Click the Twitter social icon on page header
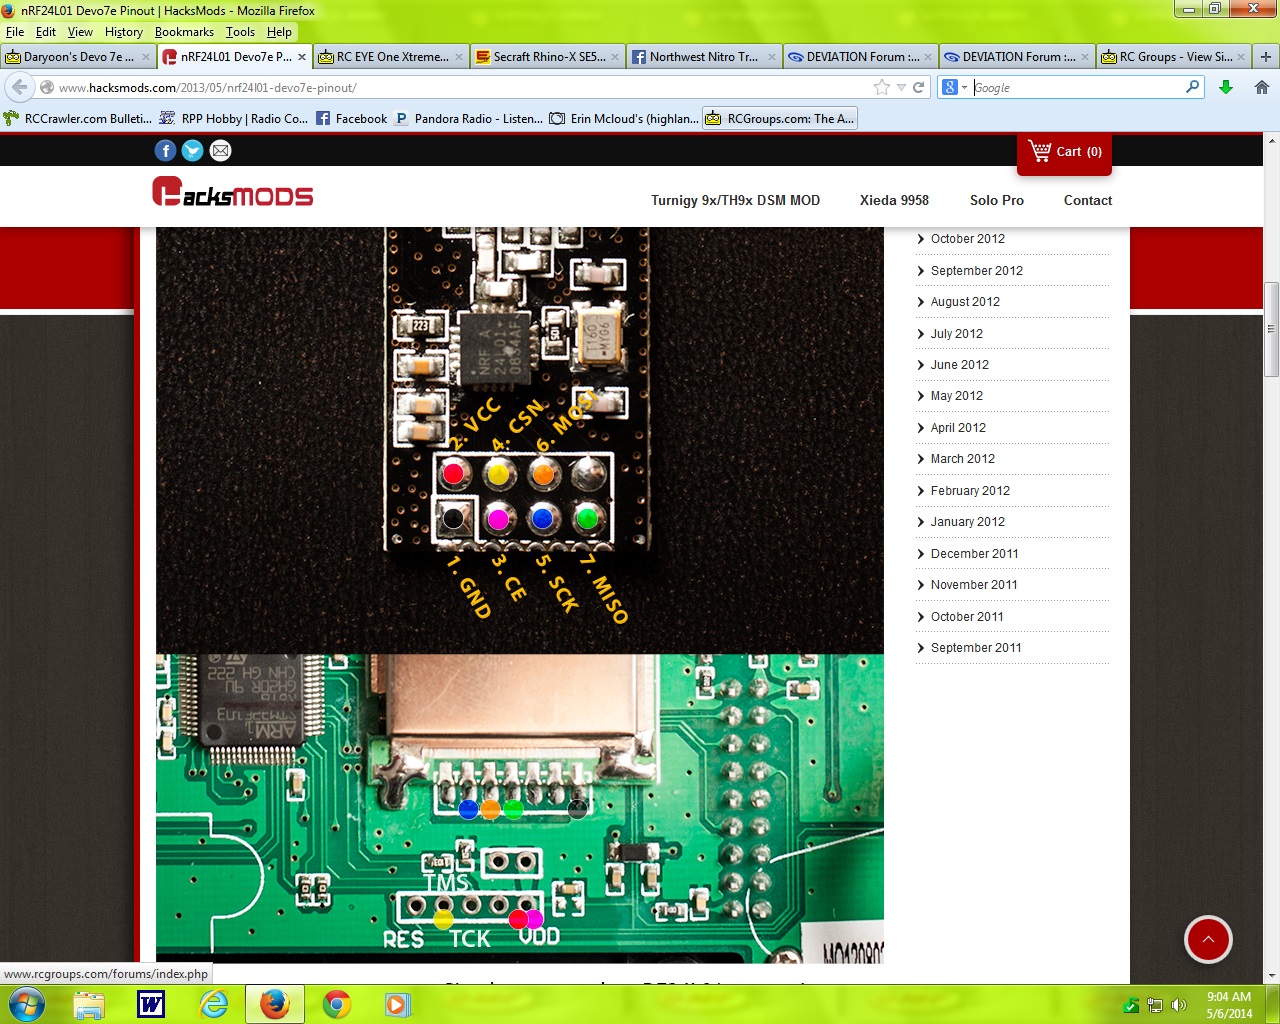Image resolution: width=1280 pixels, height=1024 pixels. 193,151
